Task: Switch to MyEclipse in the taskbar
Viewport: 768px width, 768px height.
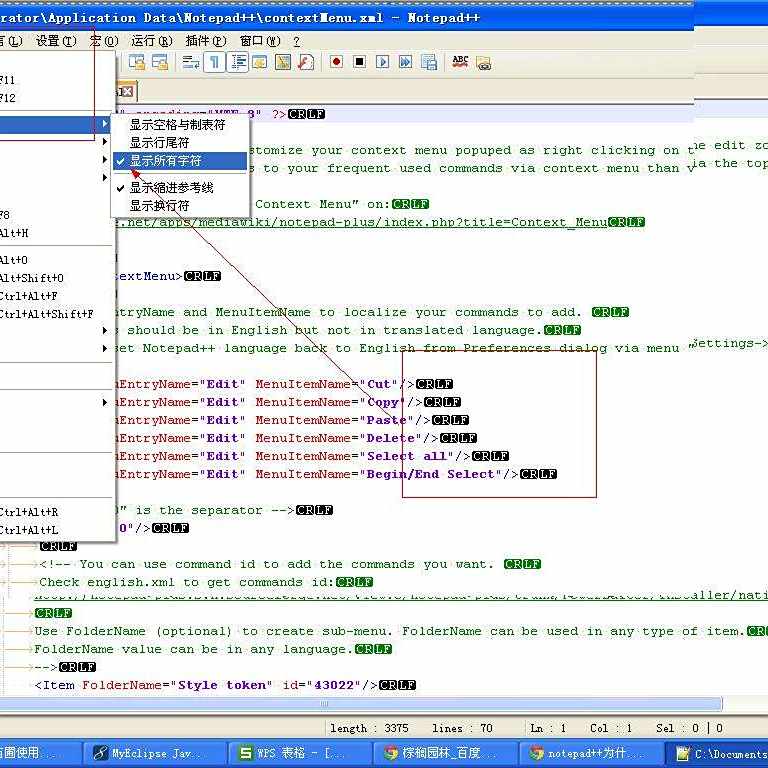Action: coord(147,753)
